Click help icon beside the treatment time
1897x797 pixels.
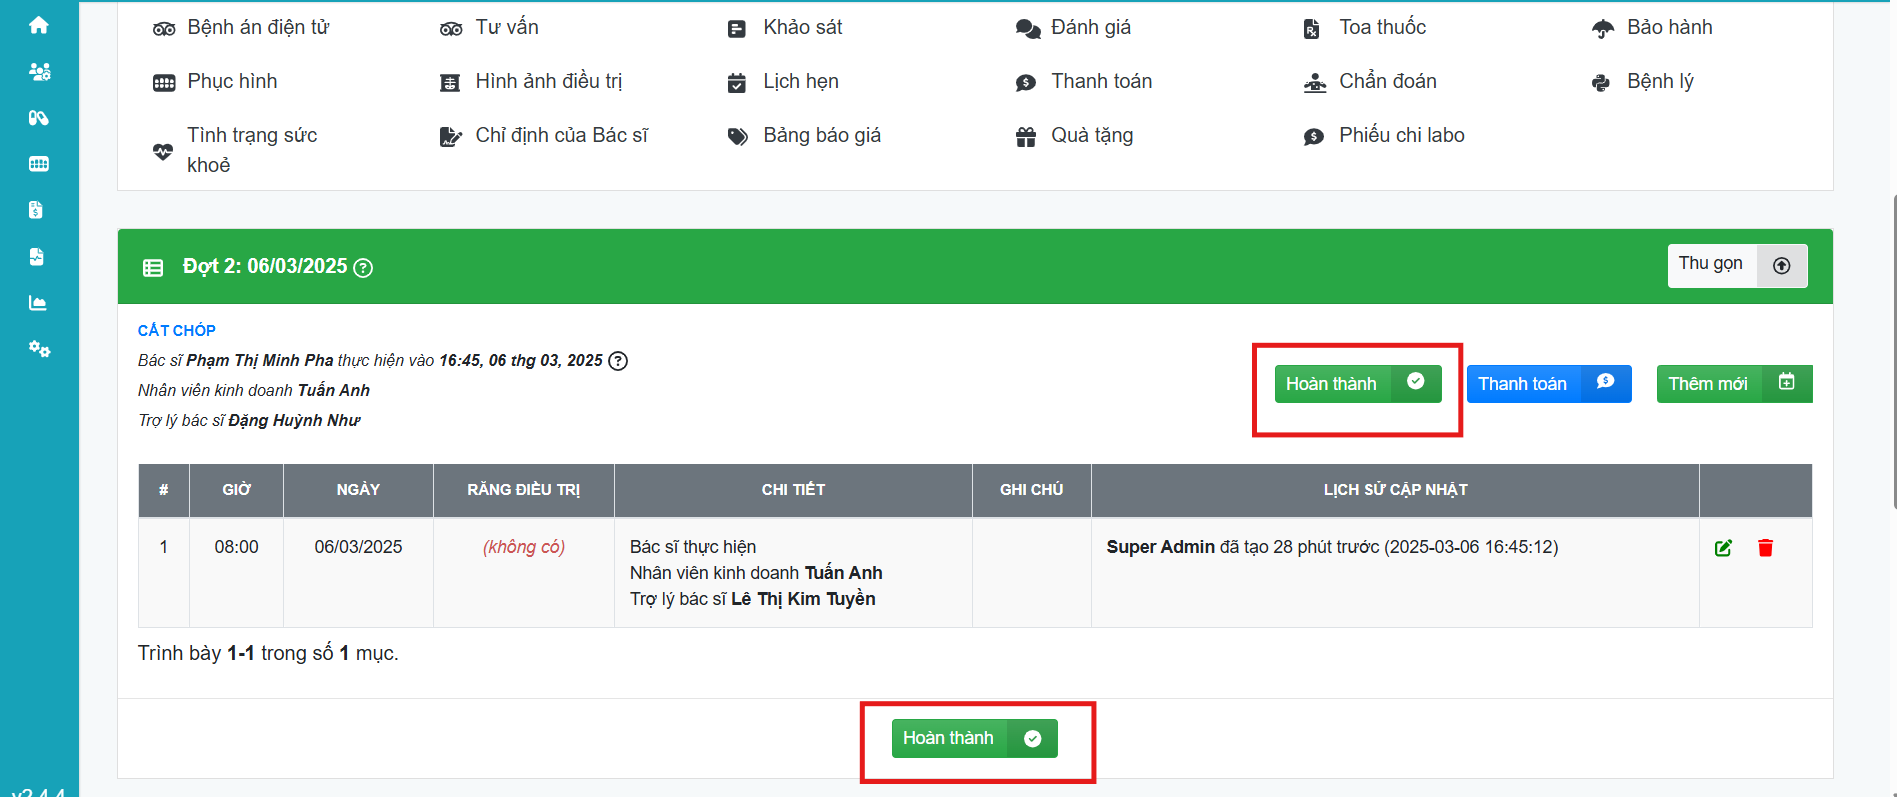pos(618,361)
